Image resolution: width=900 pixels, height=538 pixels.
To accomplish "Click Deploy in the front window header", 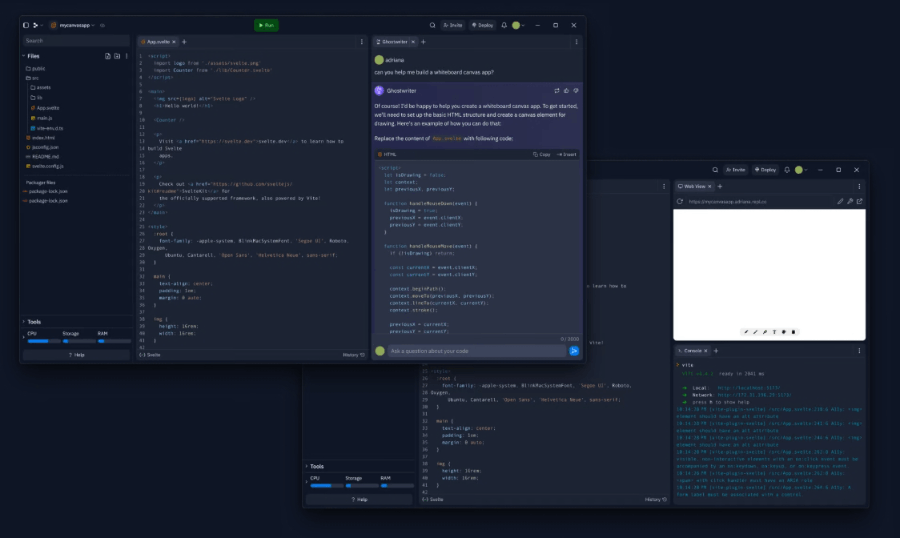I will pos(482,25).
